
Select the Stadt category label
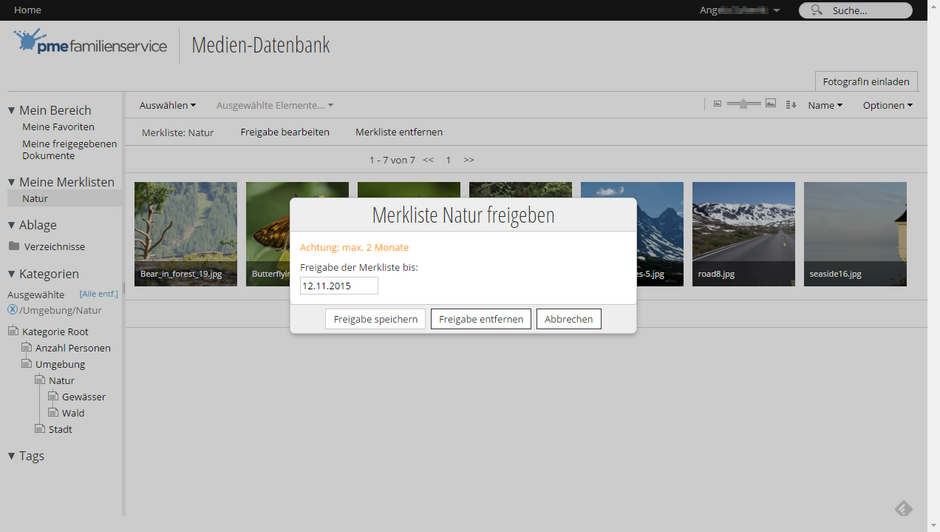tap(60, 429)
